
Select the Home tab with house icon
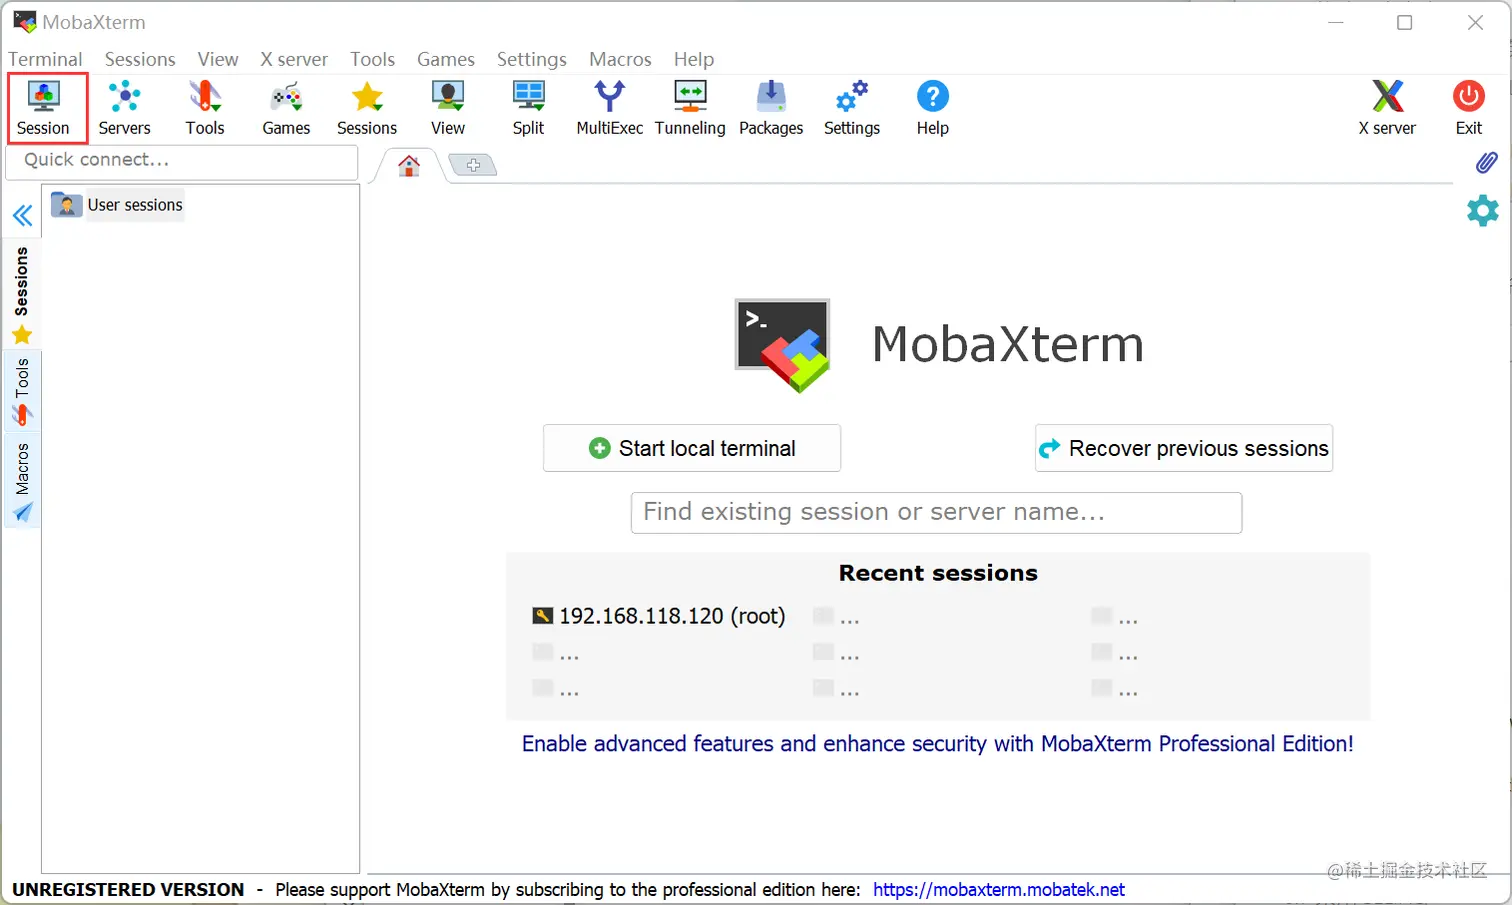[408, 165]
